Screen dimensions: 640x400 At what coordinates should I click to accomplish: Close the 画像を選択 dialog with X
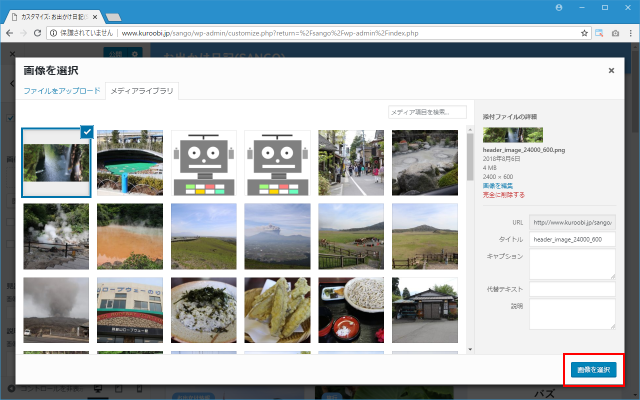[x=612, y=71]
